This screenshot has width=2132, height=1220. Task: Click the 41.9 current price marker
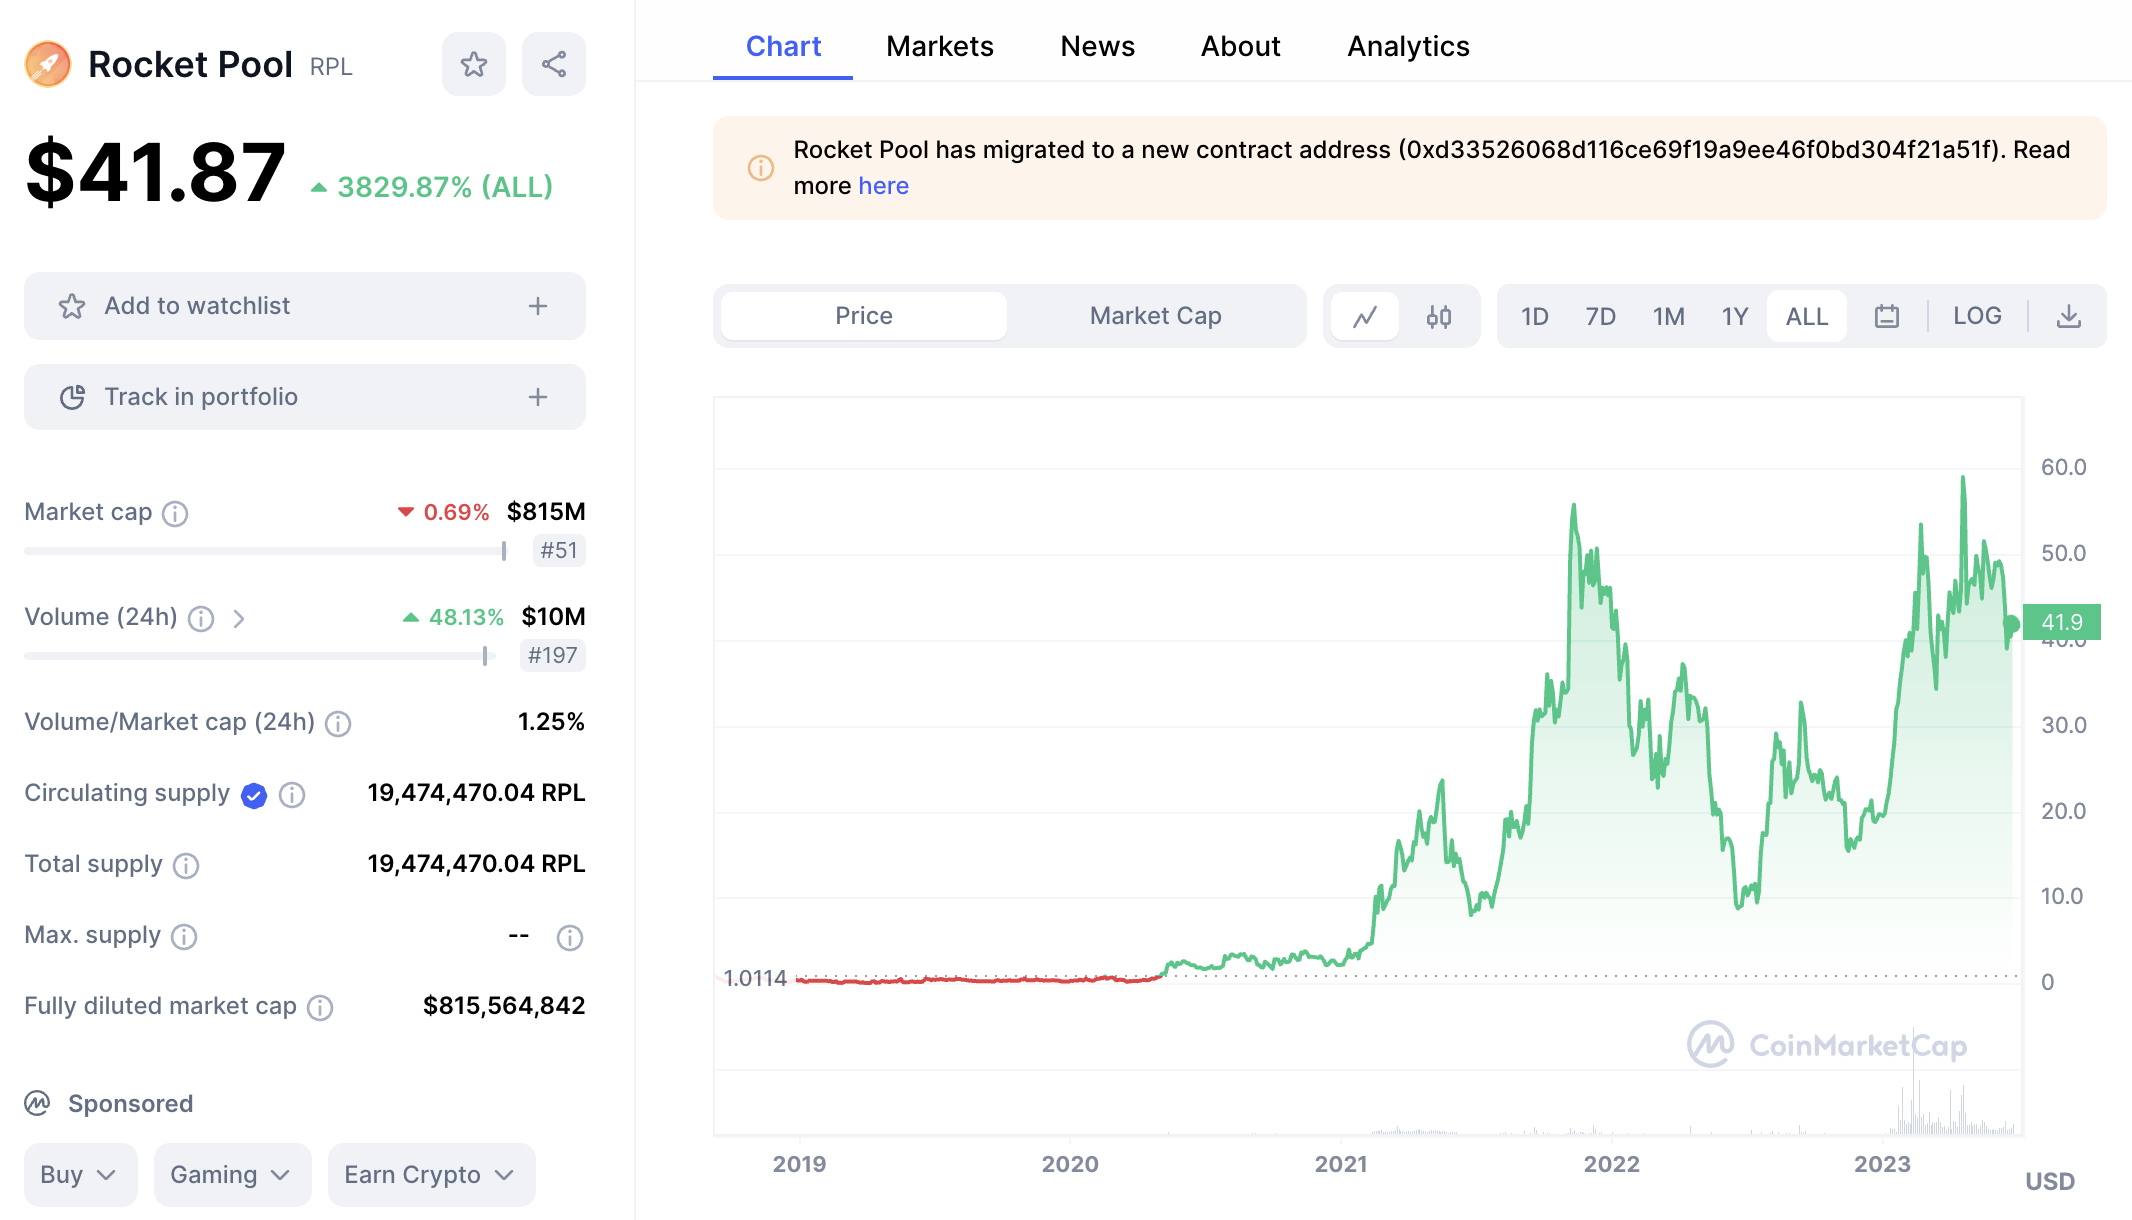tap(2061, 622)
